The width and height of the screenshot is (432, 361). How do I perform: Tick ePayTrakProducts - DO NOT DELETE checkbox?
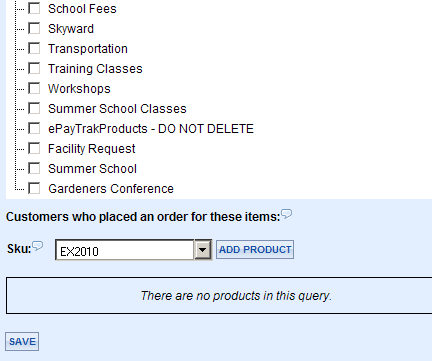[x=34, y=128]
